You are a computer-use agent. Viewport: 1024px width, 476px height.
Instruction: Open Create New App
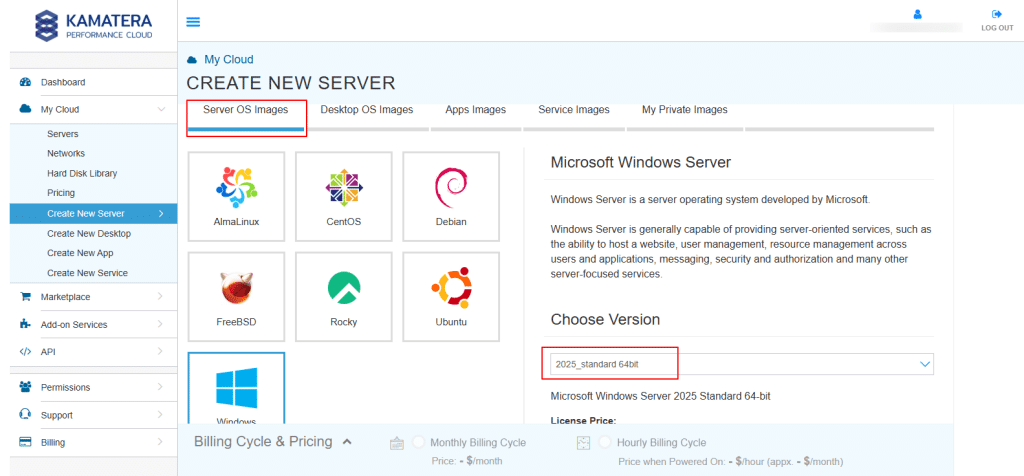80,253
